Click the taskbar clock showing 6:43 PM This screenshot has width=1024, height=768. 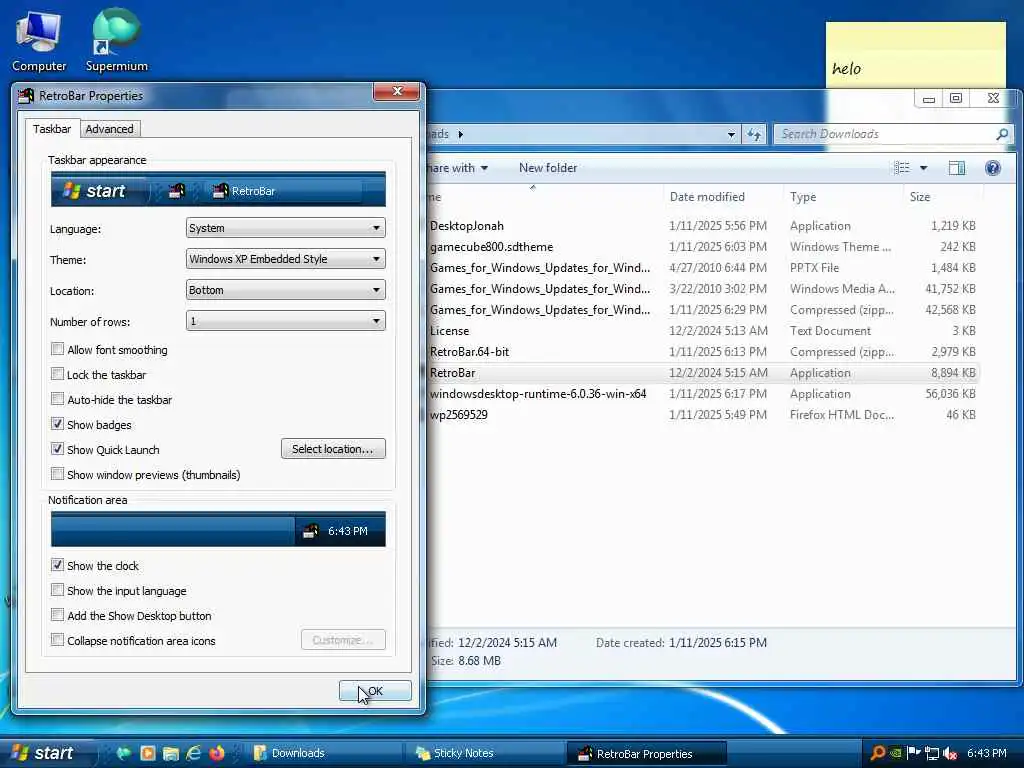(987, 753)
